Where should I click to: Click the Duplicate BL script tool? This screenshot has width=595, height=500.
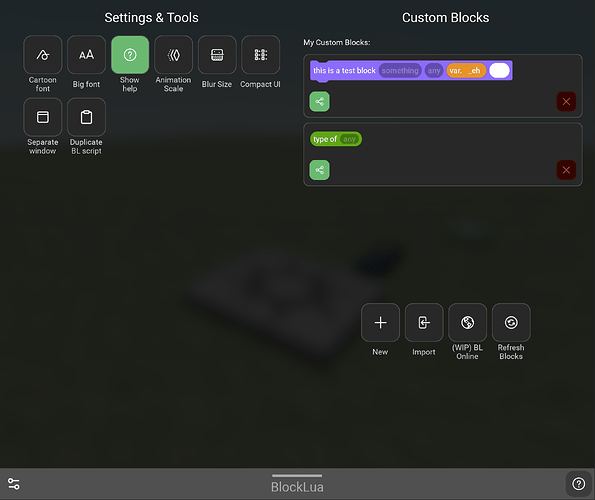(x=86, y=117)
